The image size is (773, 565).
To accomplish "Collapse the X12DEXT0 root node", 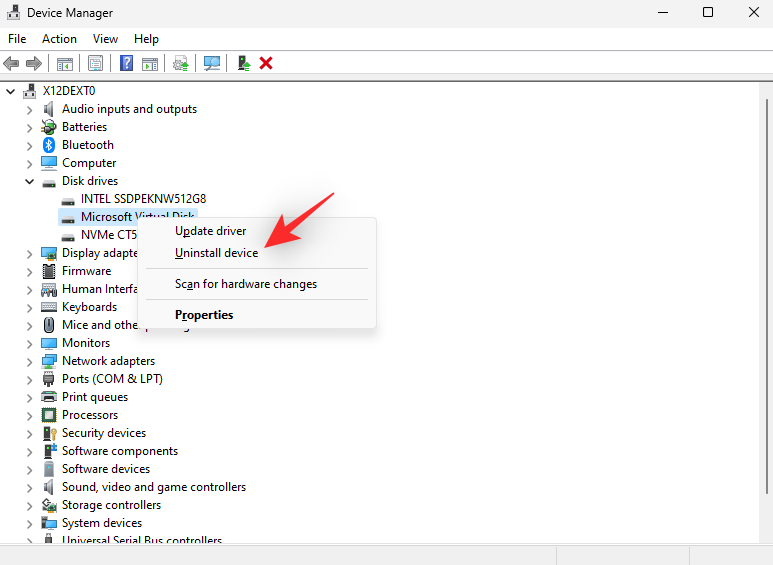I will [x=11, y=91].
